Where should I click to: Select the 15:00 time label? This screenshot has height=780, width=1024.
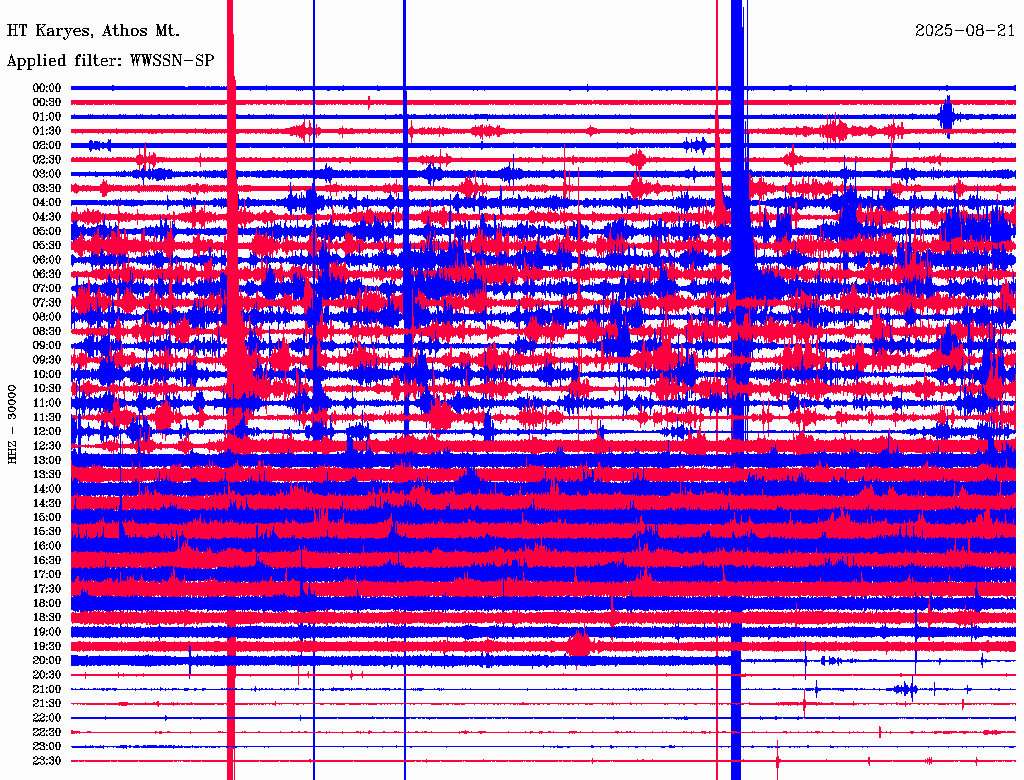(47, 517)
